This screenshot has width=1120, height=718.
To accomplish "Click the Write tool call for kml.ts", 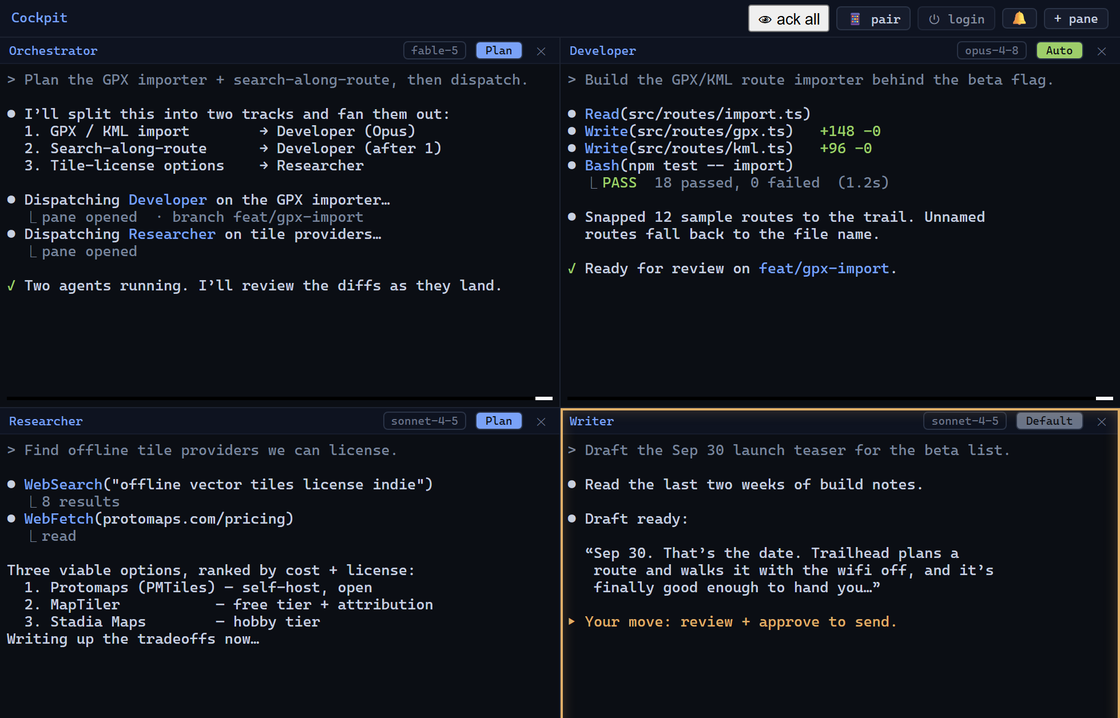I will [689, 149].
